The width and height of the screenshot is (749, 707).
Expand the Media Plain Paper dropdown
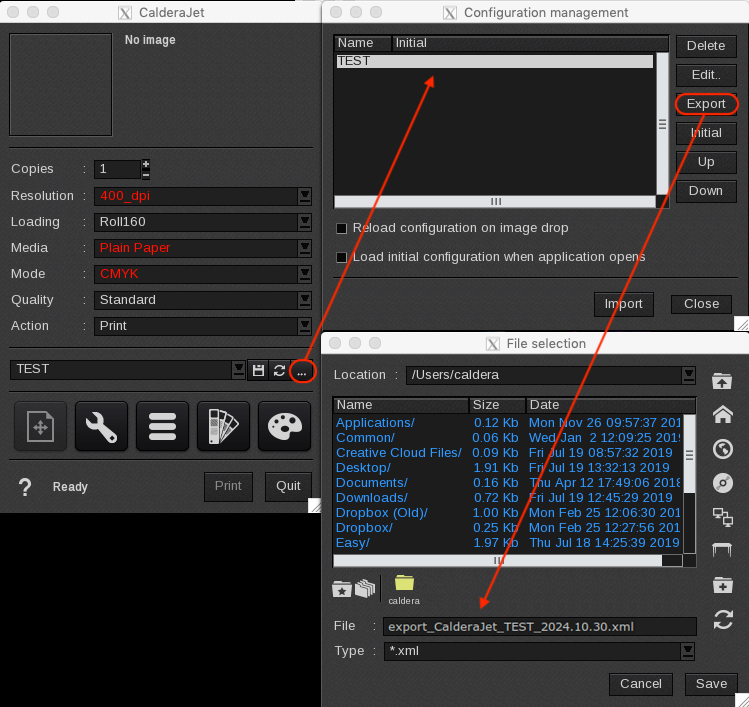coord(304,248)
